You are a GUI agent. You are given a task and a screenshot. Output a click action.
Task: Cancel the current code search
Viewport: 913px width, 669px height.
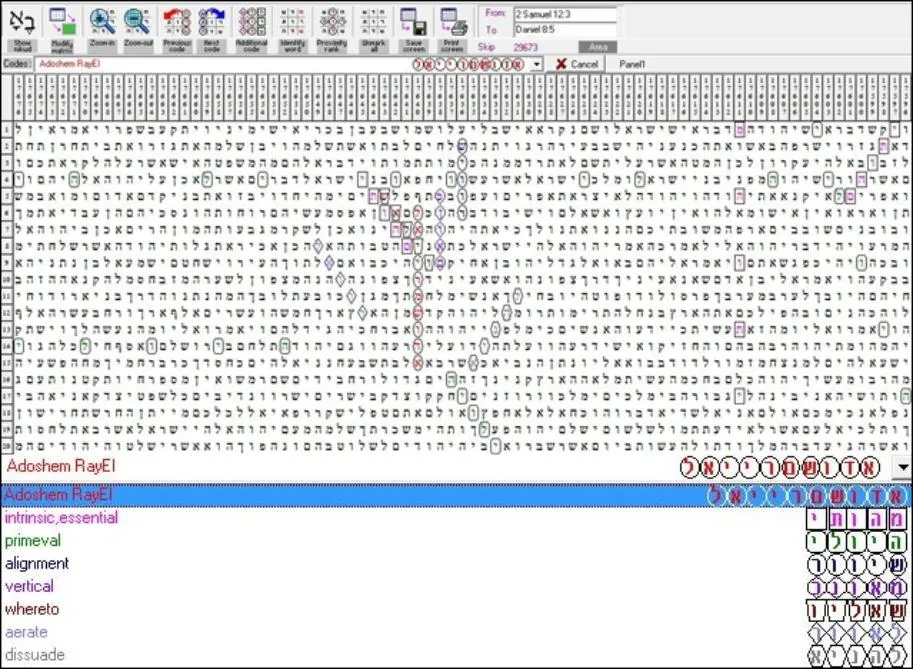(577, 64)
